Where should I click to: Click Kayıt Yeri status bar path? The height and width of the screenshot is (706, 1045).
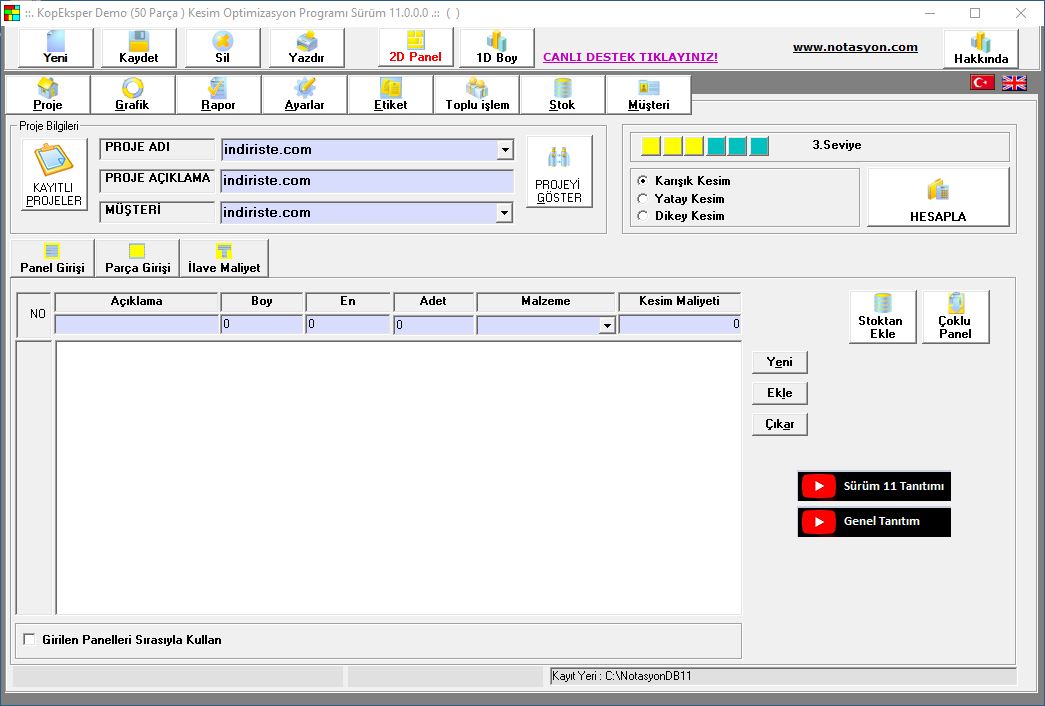point(621,676)
